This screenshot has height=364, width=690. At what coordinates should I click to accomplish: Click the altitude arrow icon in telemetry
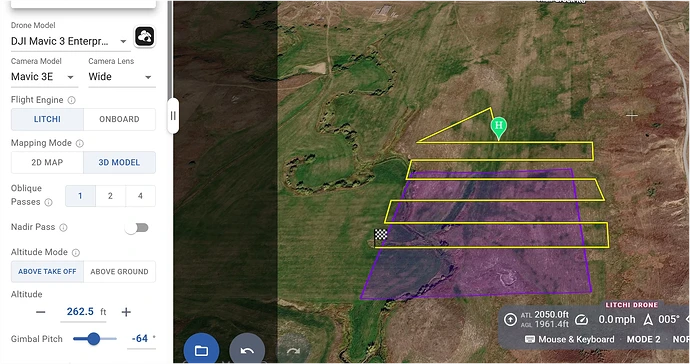tap(510, 320)
